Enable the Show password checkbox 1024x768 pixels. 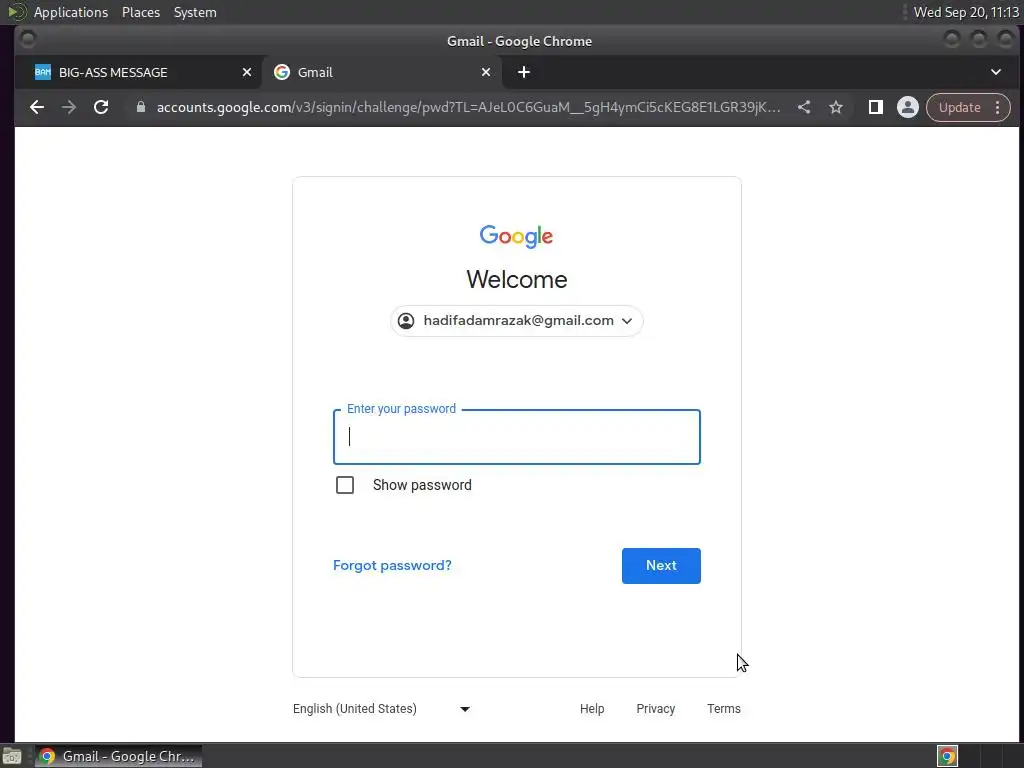[x=345, y=485]
